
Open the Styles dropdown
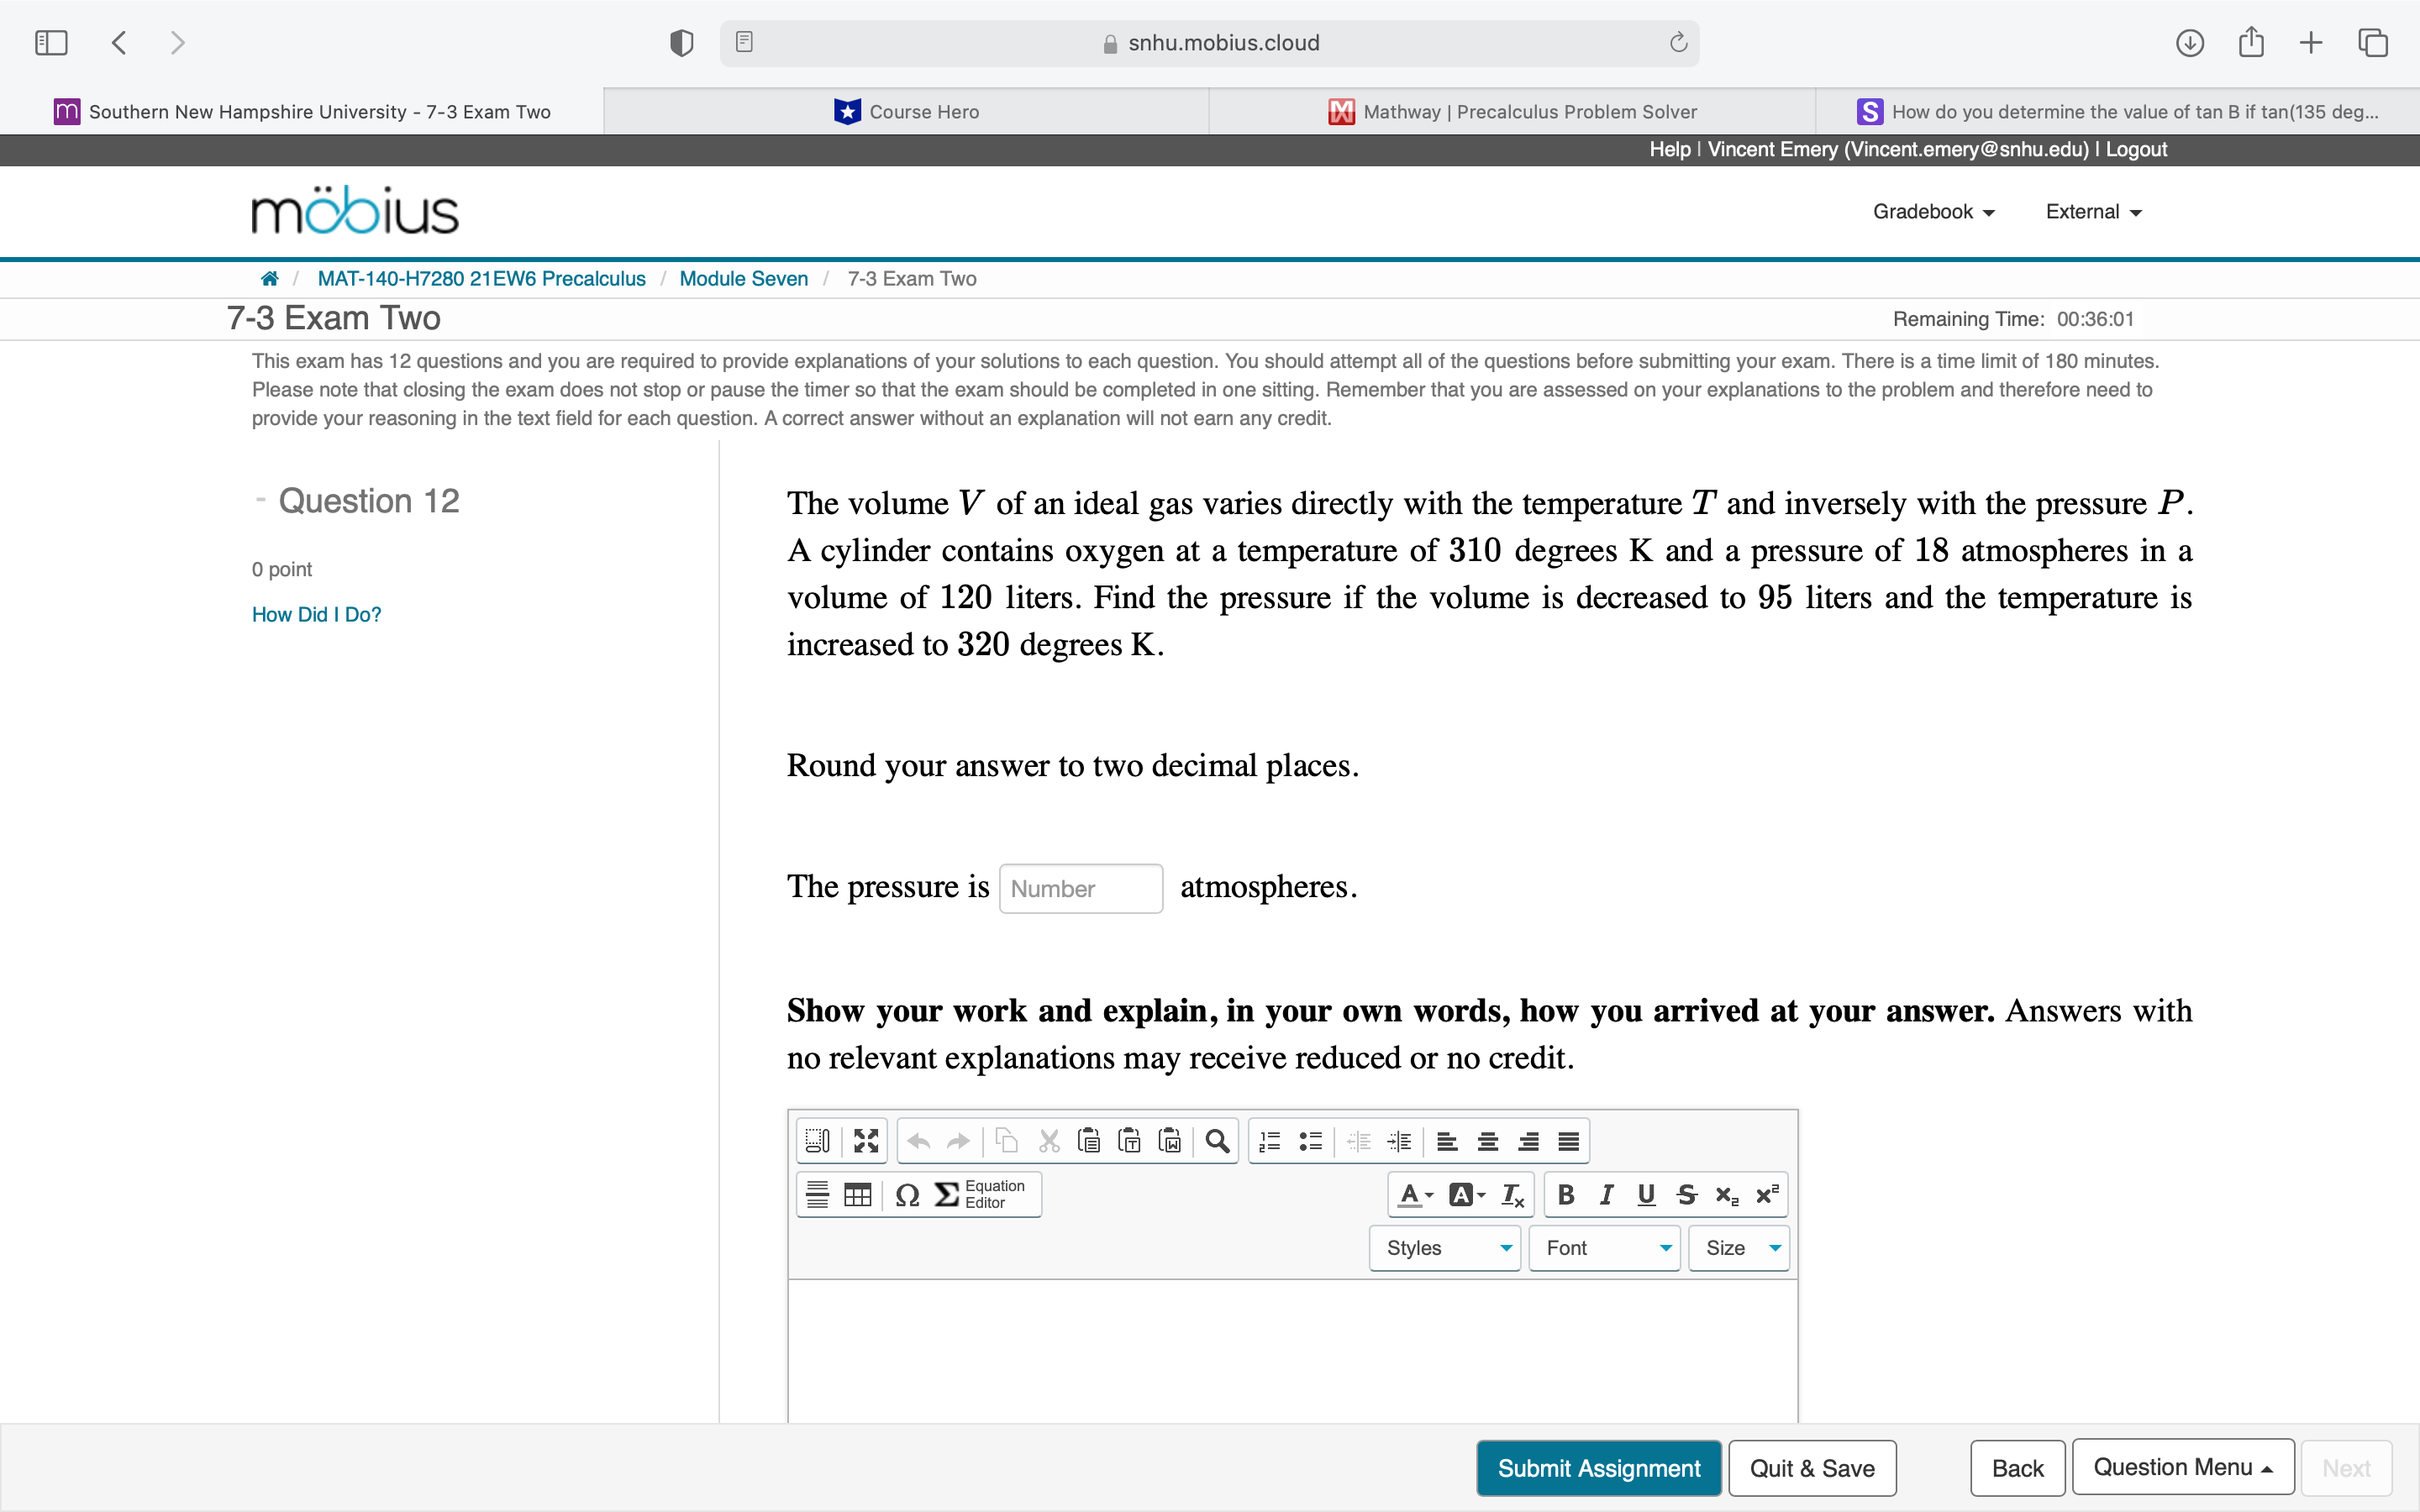click(1443, 1247)
